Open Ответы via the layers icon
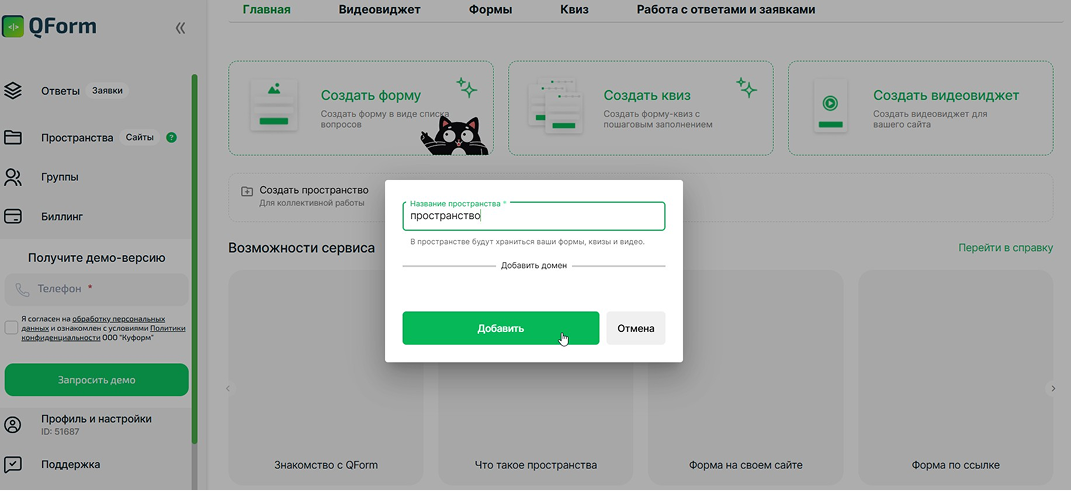Viewport: 1071px width, 491px height. 13,91
